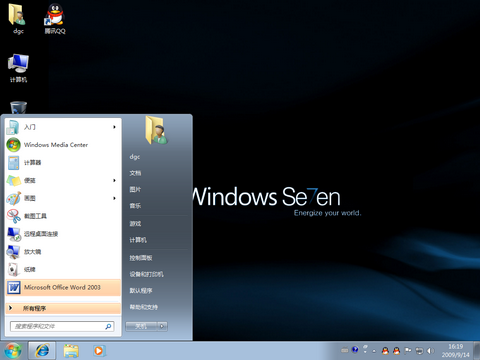Expand the Sticky Notes (便笺) jump list arrow
Image resolution: width=480 pixels, height=360 pixels.
[114, 180]
